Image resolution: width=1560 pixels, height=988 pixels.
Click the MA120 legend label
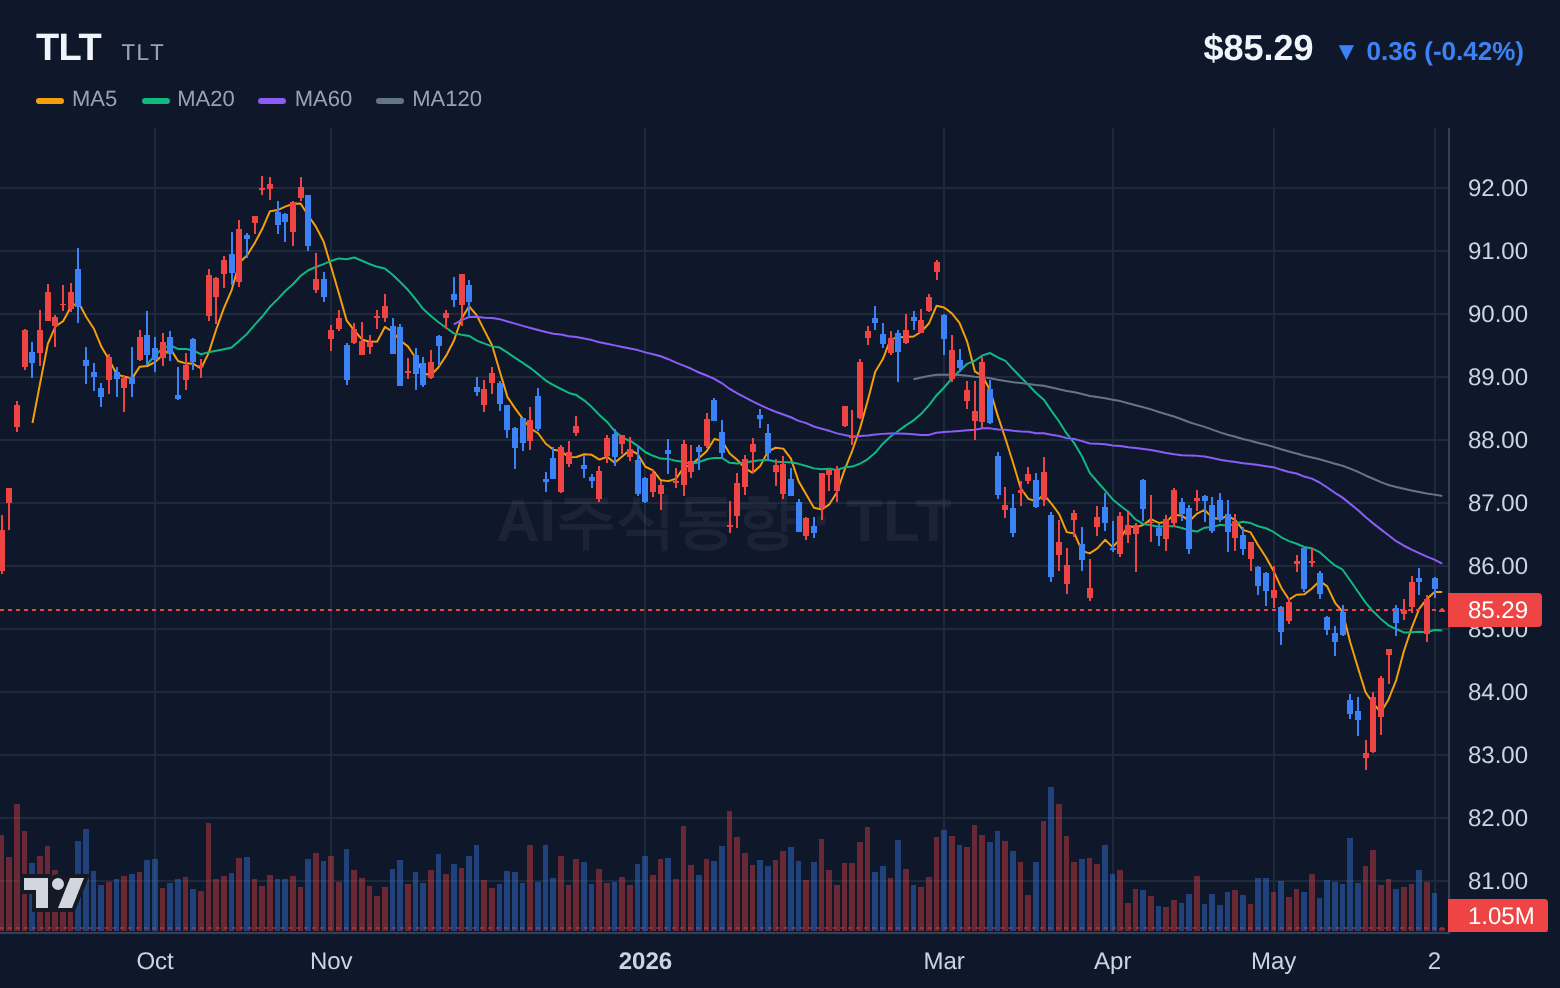pyautogui.click(x=447, y=99)
